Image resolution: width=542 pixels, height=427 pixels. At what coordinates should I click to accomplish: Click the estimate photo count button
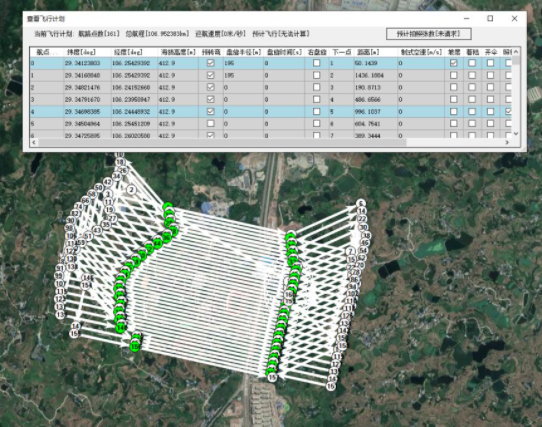(x=429, y=34)
